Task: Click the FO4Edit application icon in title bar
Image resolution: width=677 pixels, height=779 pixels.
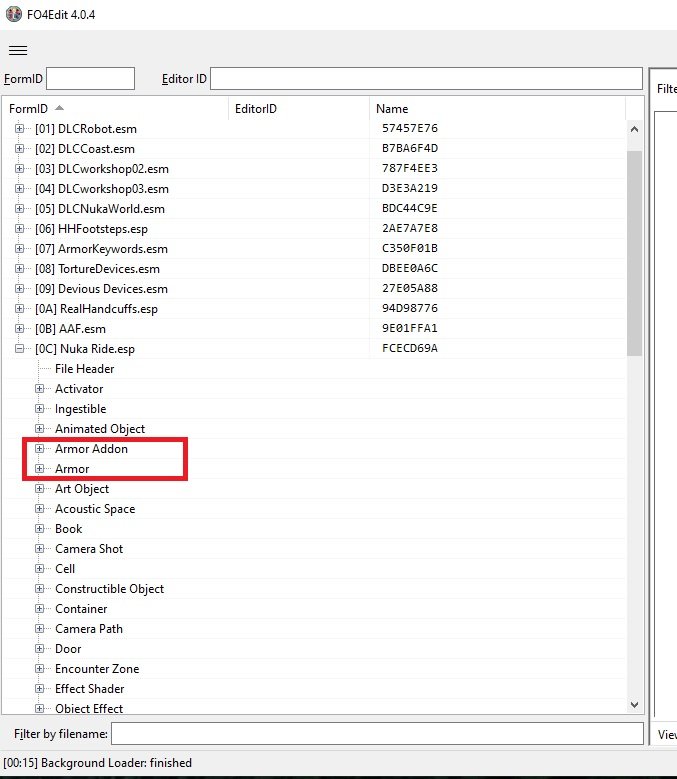Action: (13, 14)
